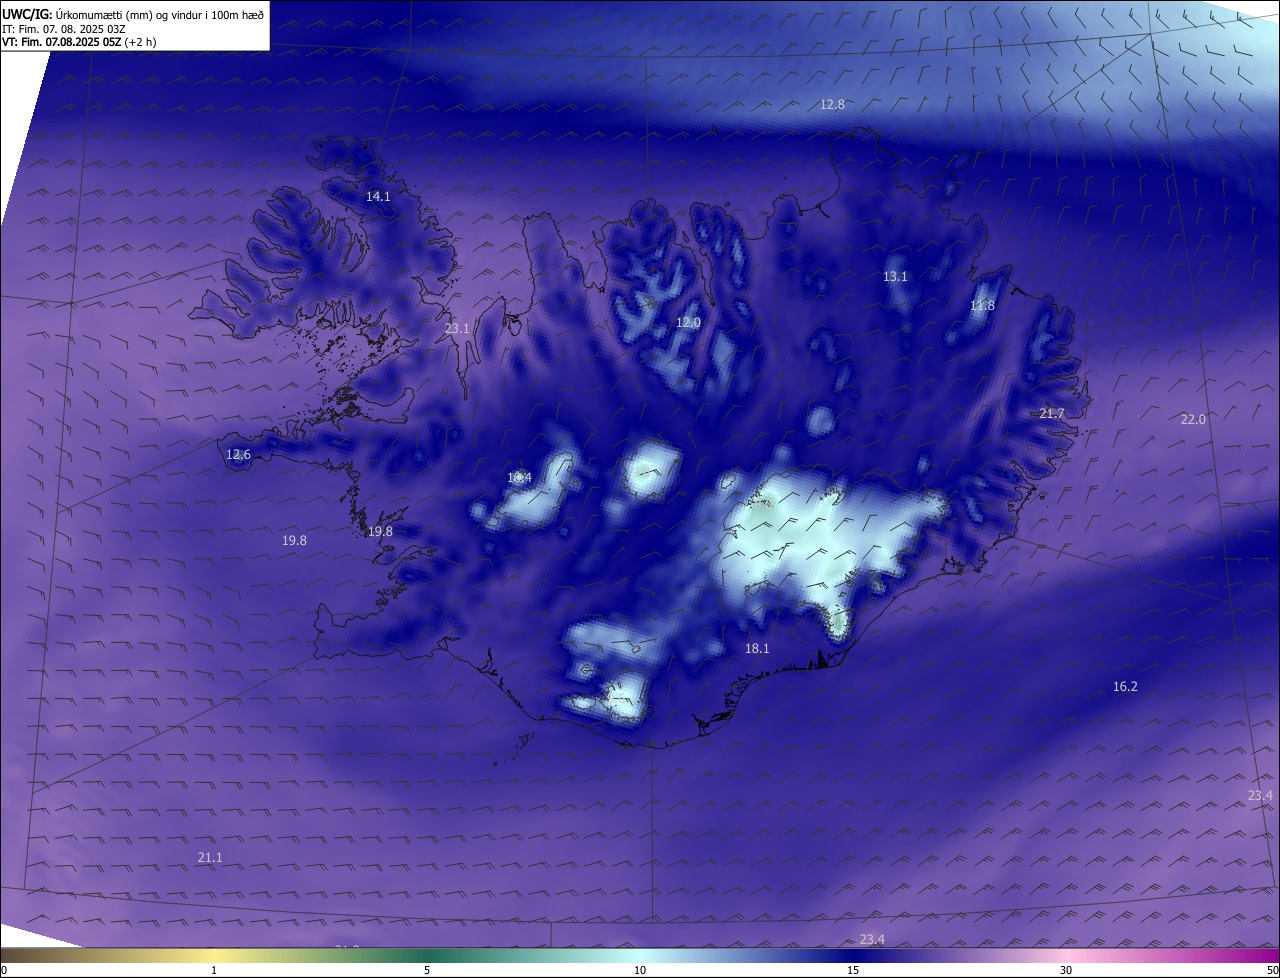Image resolution: width=1280 pixels, height=978 pixels.
Task: Click the legend tick label 1
Action: point(214,970)
